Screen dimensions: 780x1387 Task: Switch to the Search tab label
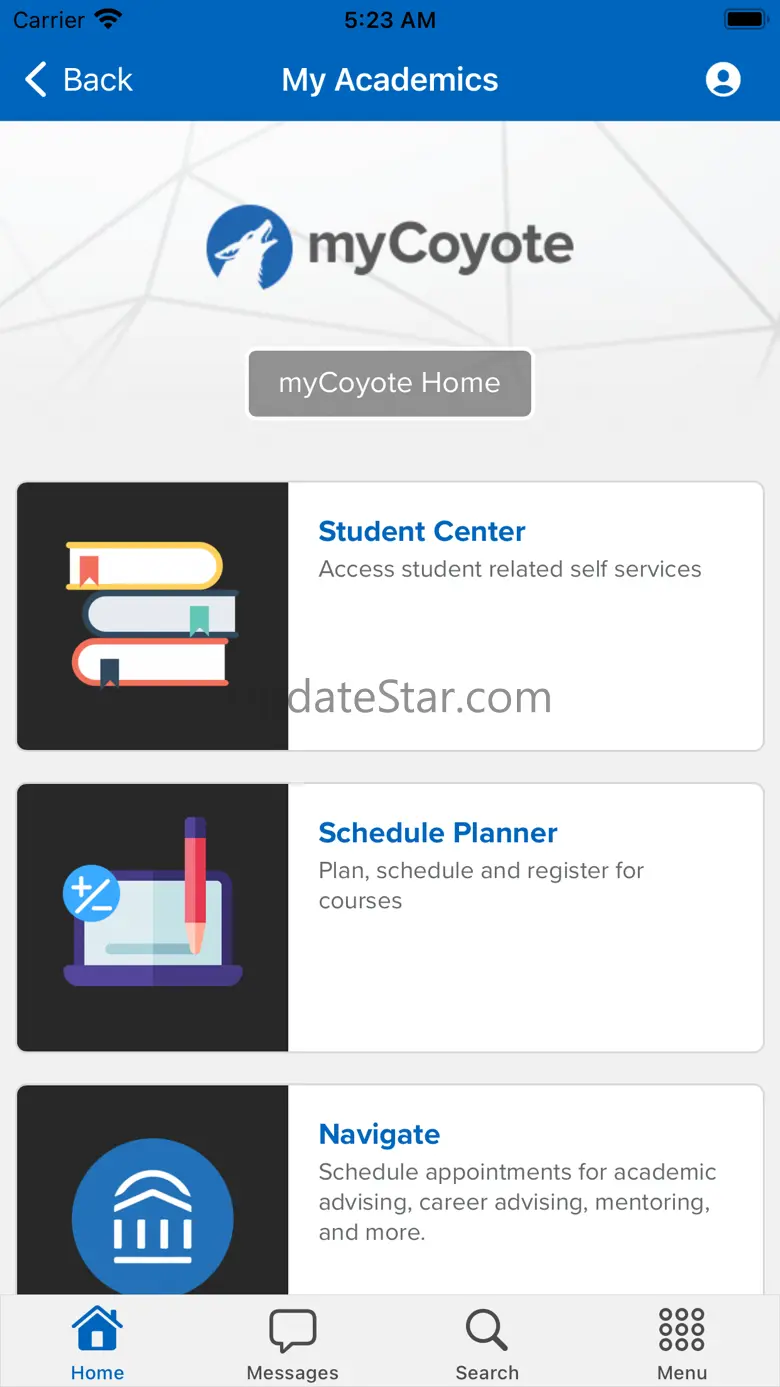point(487,1373)
